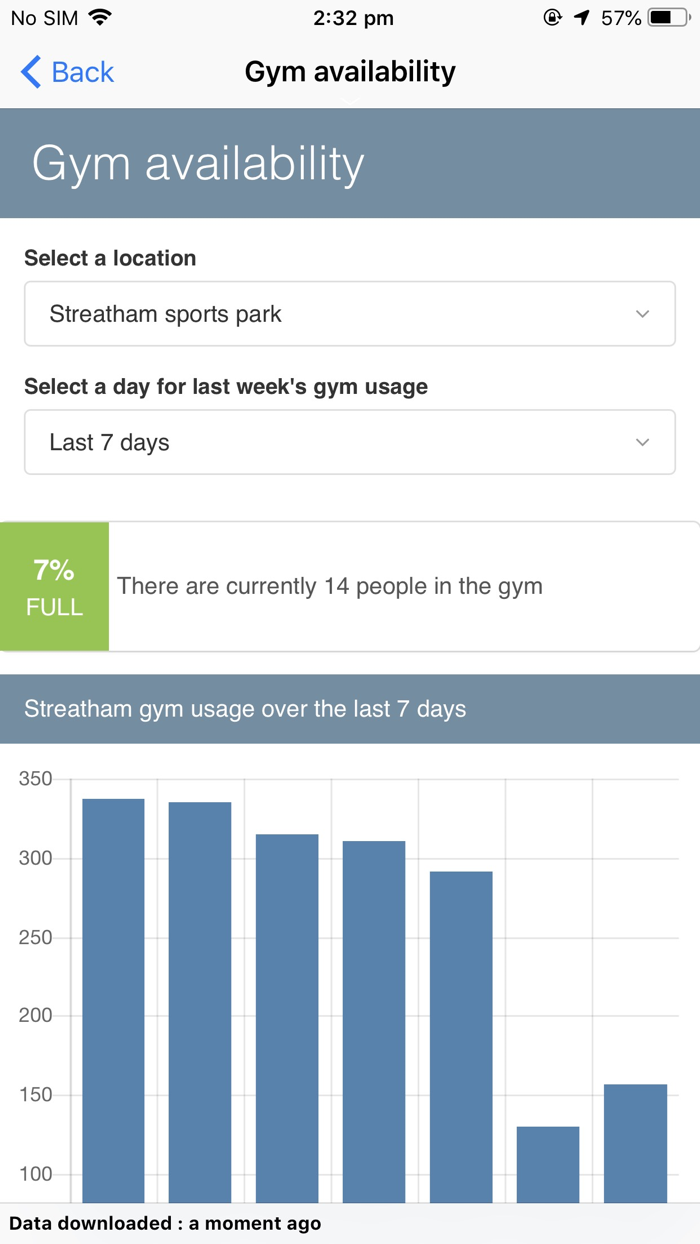Tap the rotation lock status icon

point(552,18)
